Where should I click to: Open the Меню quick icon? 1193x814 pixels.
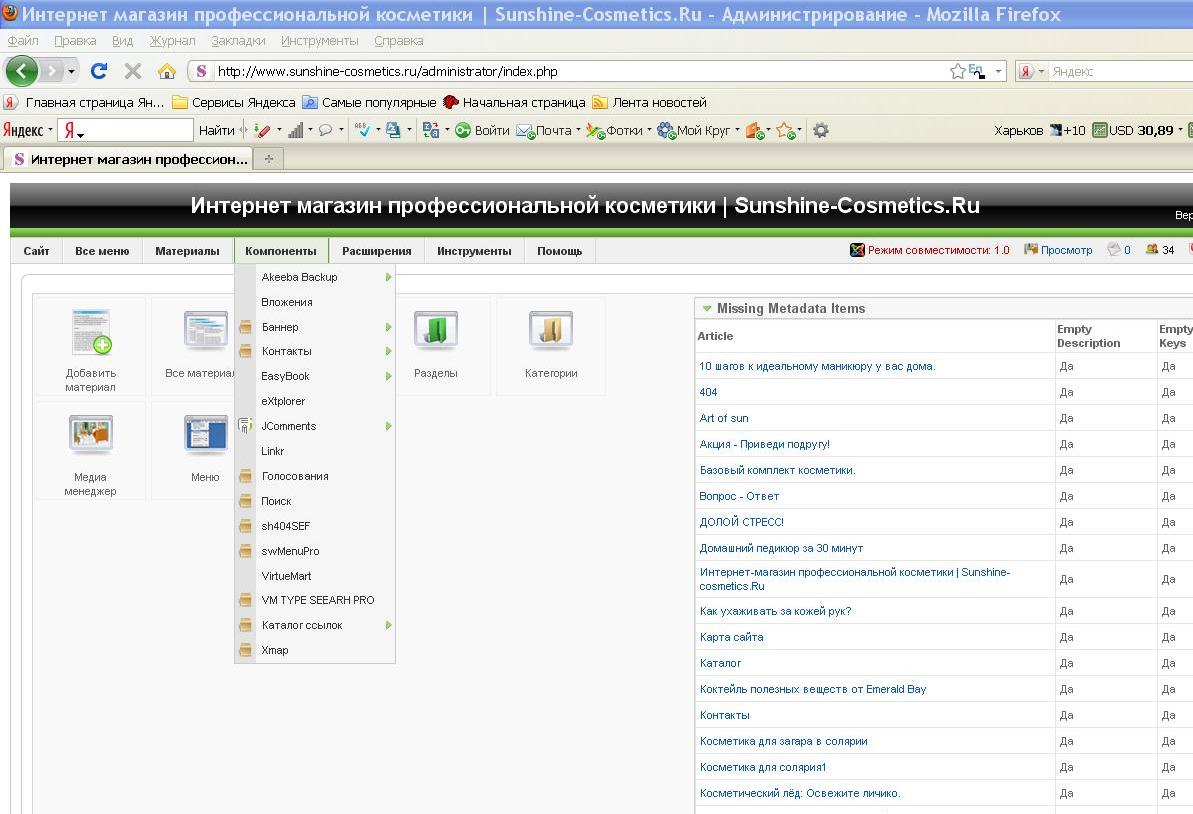tap(205, 449)
